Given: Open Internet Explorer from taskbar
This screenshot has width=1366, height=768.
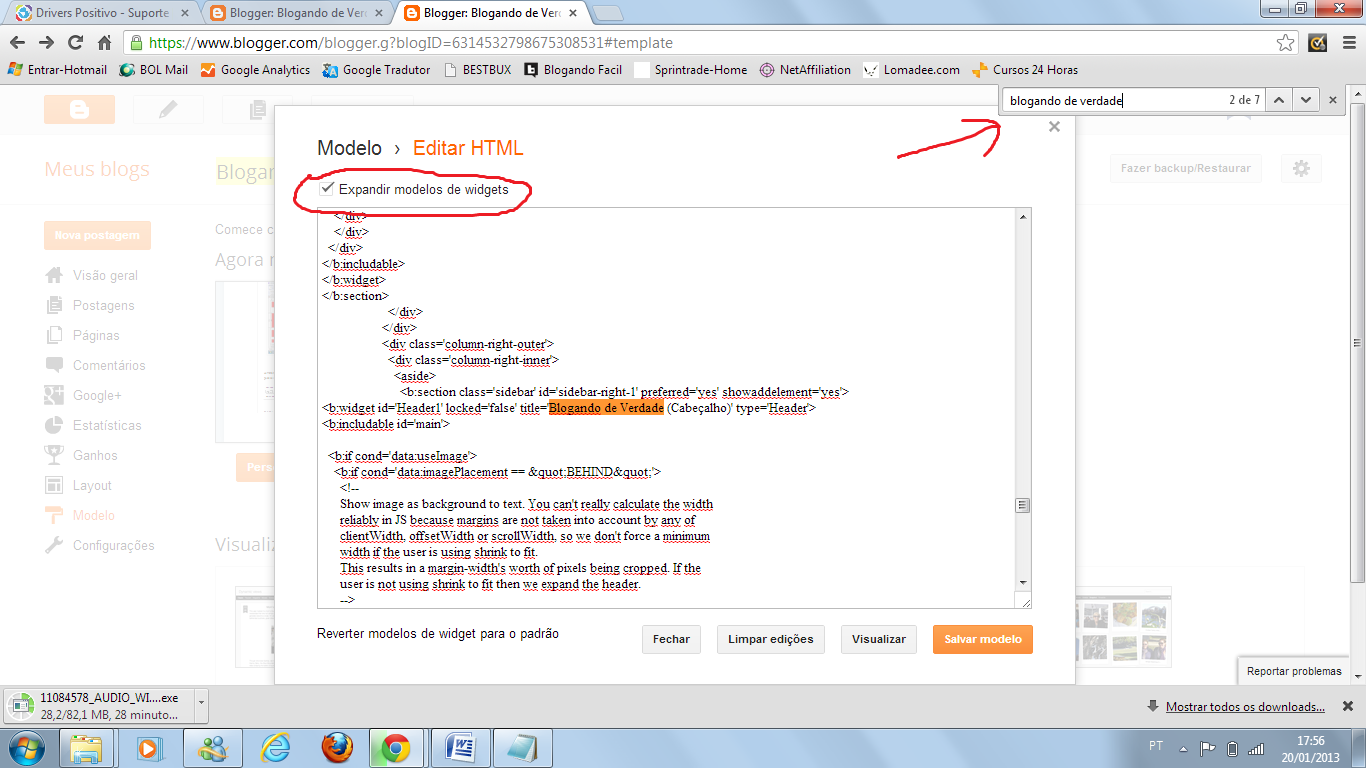Looking at the screenshot, I should tap(275, 747).
